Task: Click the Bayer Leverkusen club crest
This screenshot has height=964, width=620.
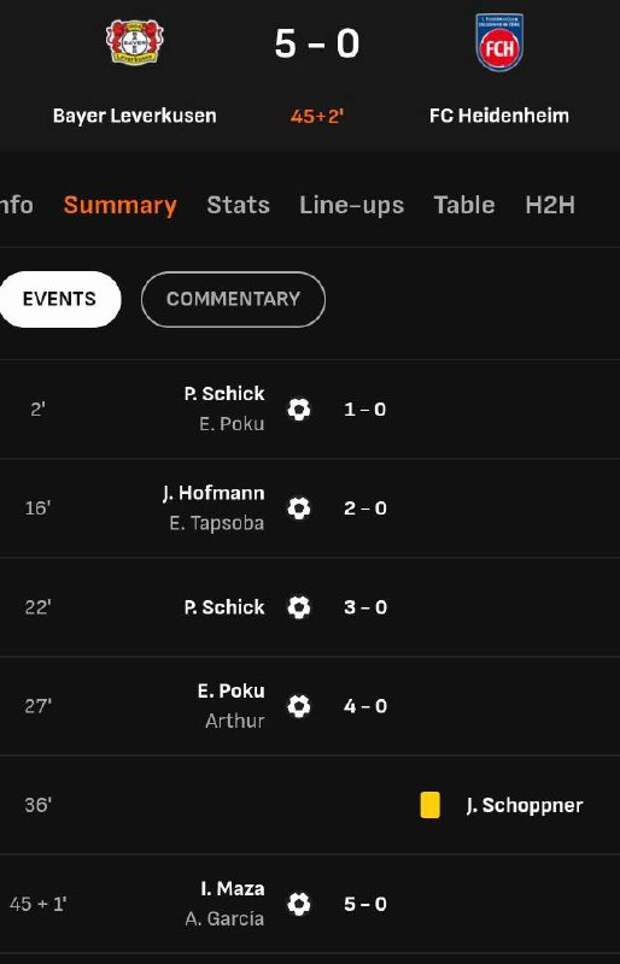Action: tap(134, 42)
